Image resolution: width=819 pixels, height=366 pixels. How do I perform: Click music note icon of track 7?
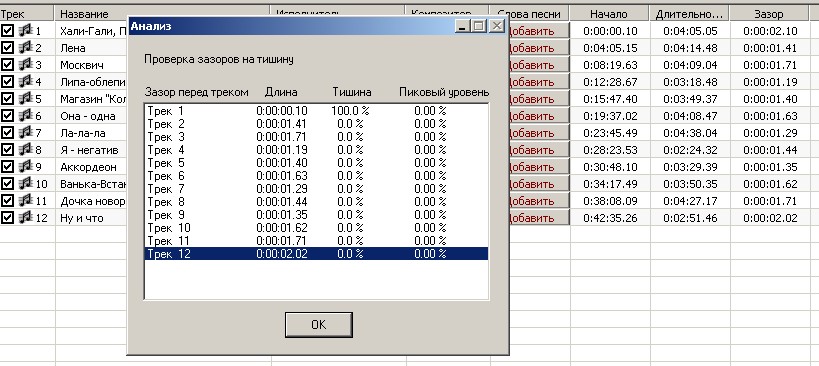coord(25,133)
